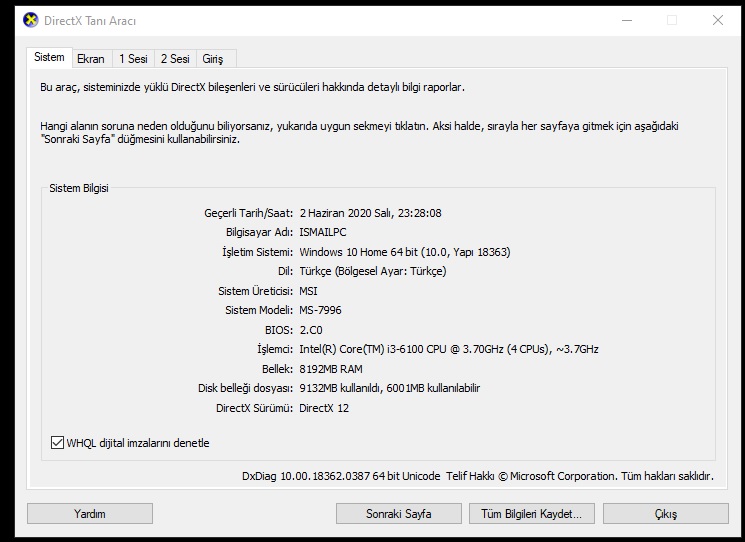This screenshot has height=542, width=745.
Task: Click the BIOS label
Action: click(x=279, y=330)
